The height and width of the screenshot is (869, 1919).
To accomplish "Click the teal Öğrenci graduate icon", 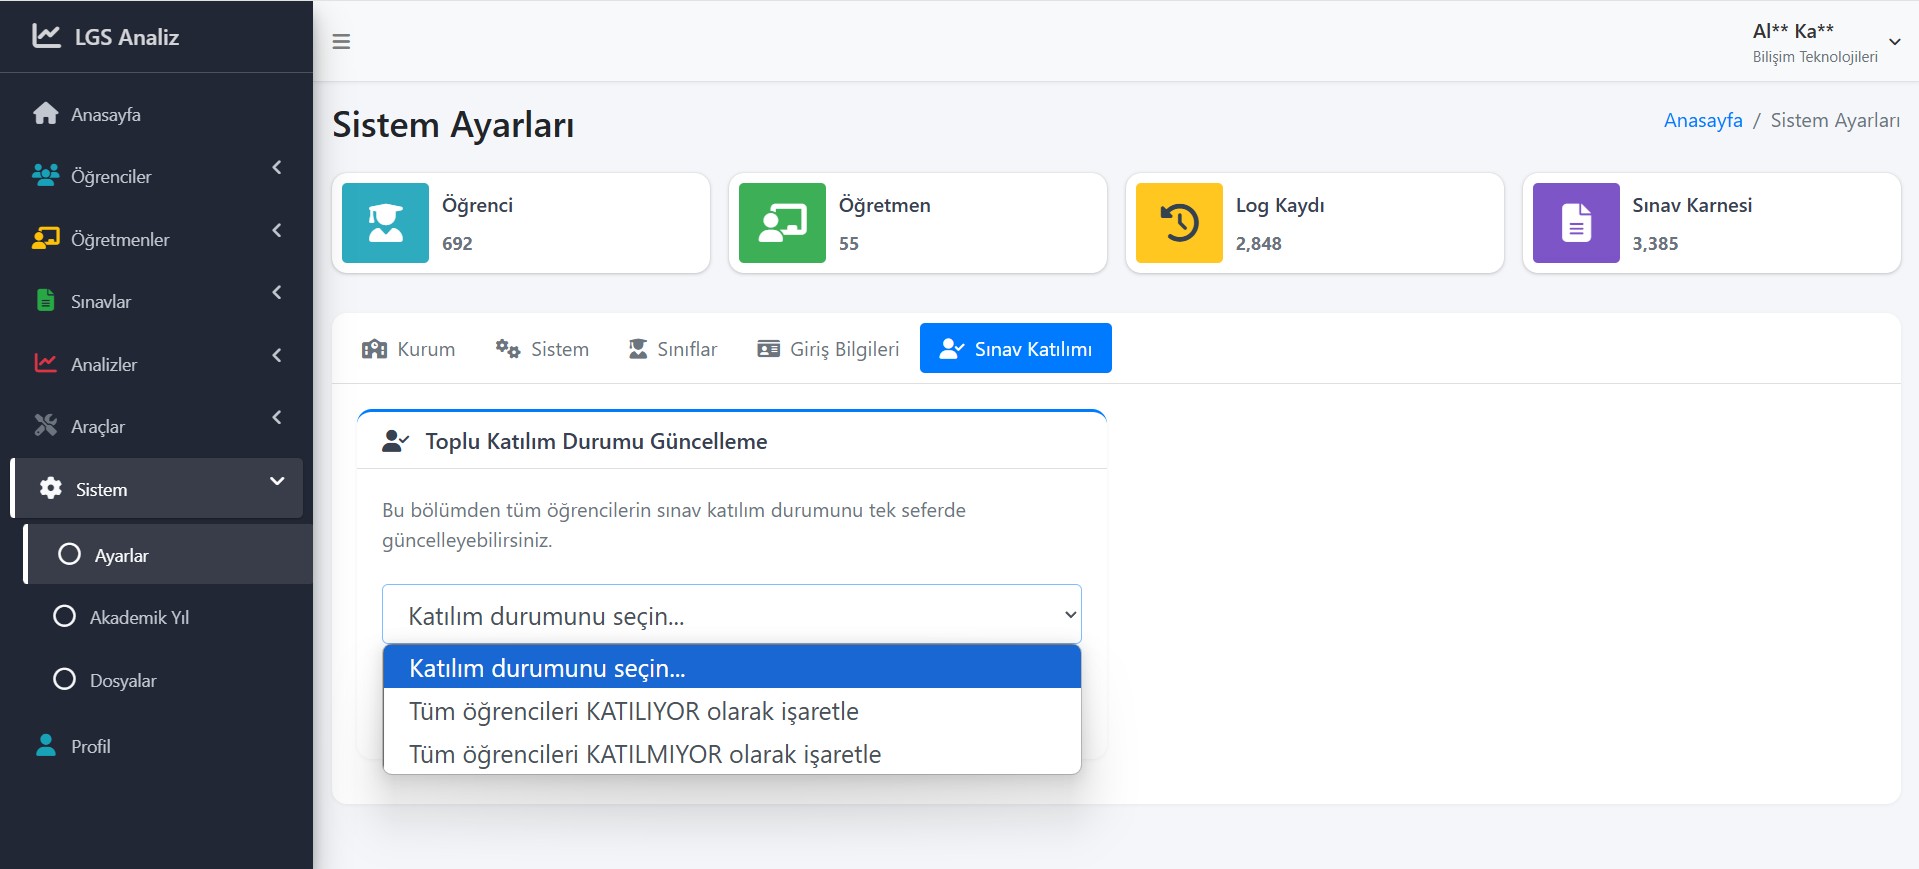I will click(385, 223).
